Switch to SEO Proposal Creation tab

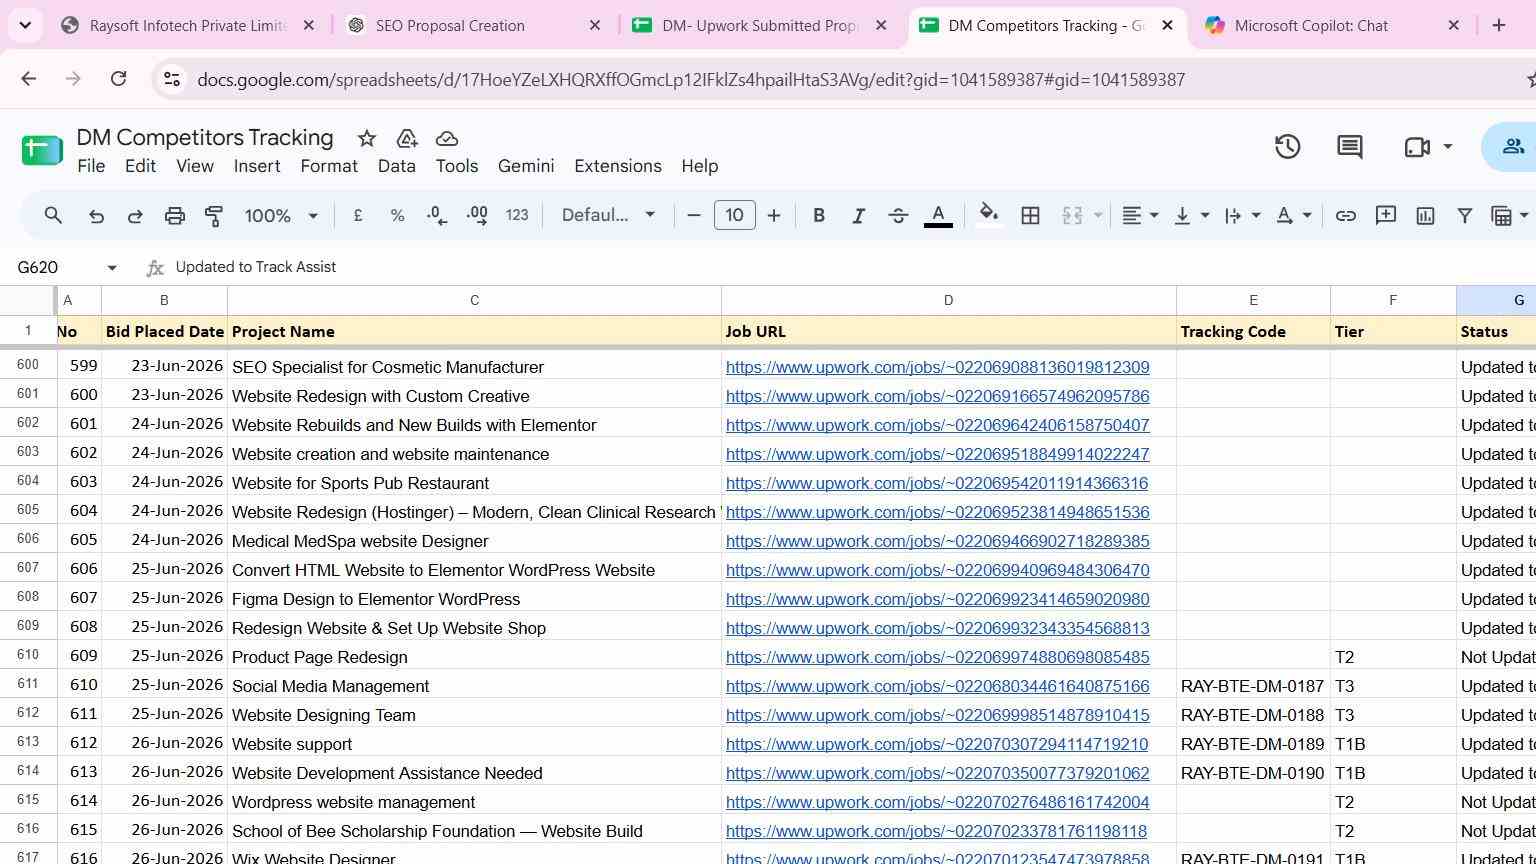pos(449,26)
